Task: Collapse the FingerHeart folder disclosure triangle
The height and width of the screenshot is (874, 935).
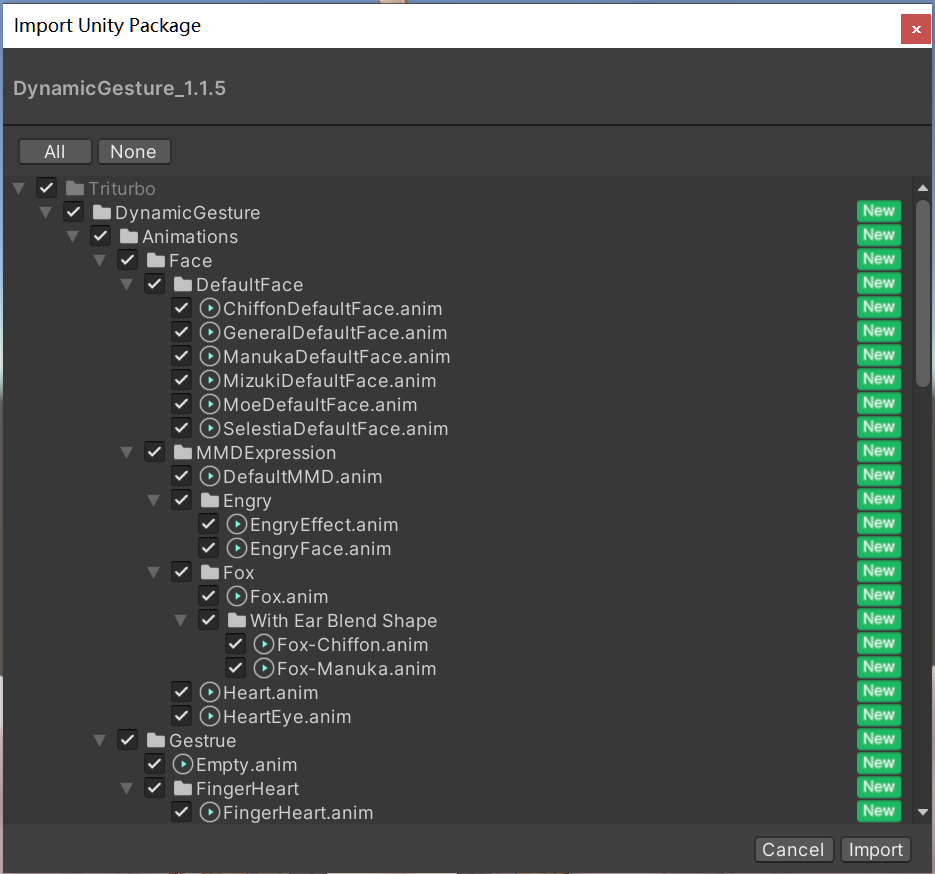Action: 127,789
